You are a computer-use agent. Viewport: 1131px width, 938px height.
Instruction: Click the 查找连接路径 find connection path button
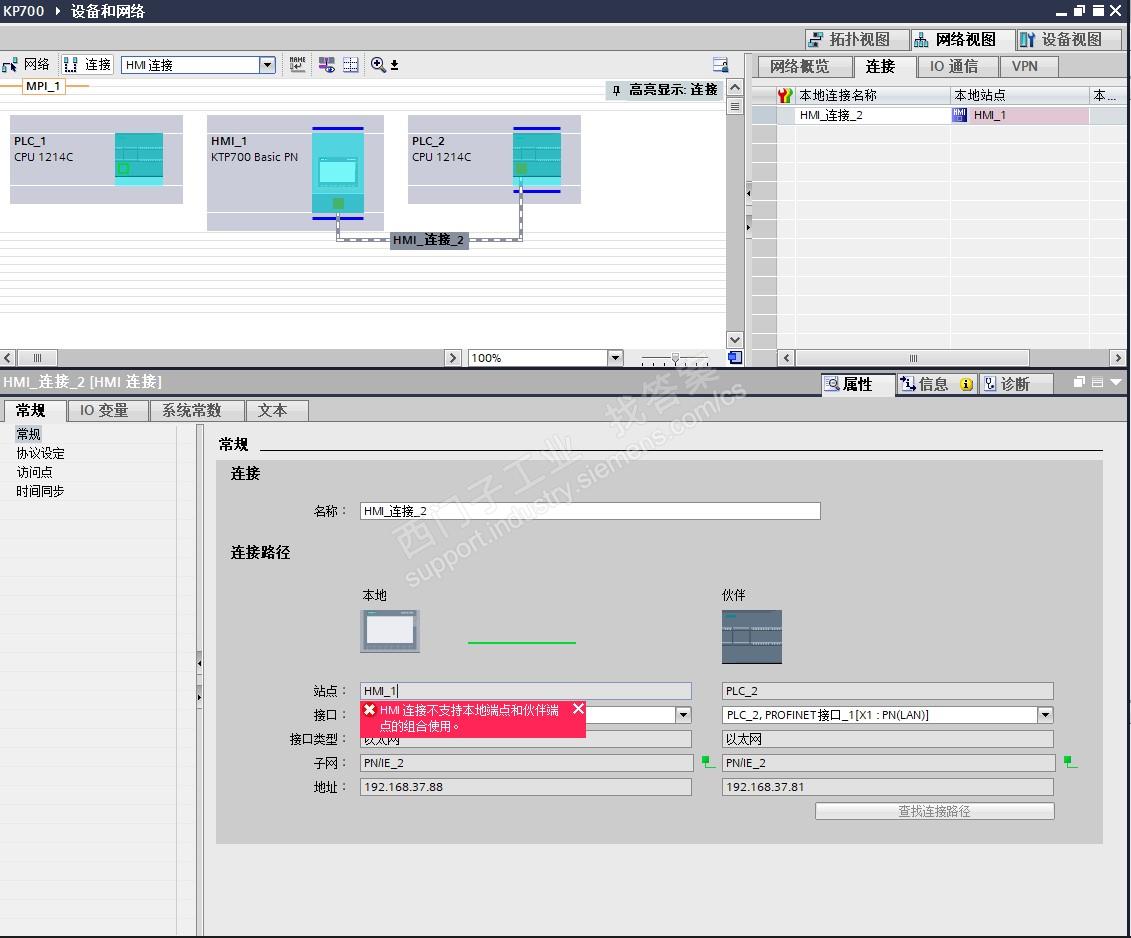(x=935, y=811)
